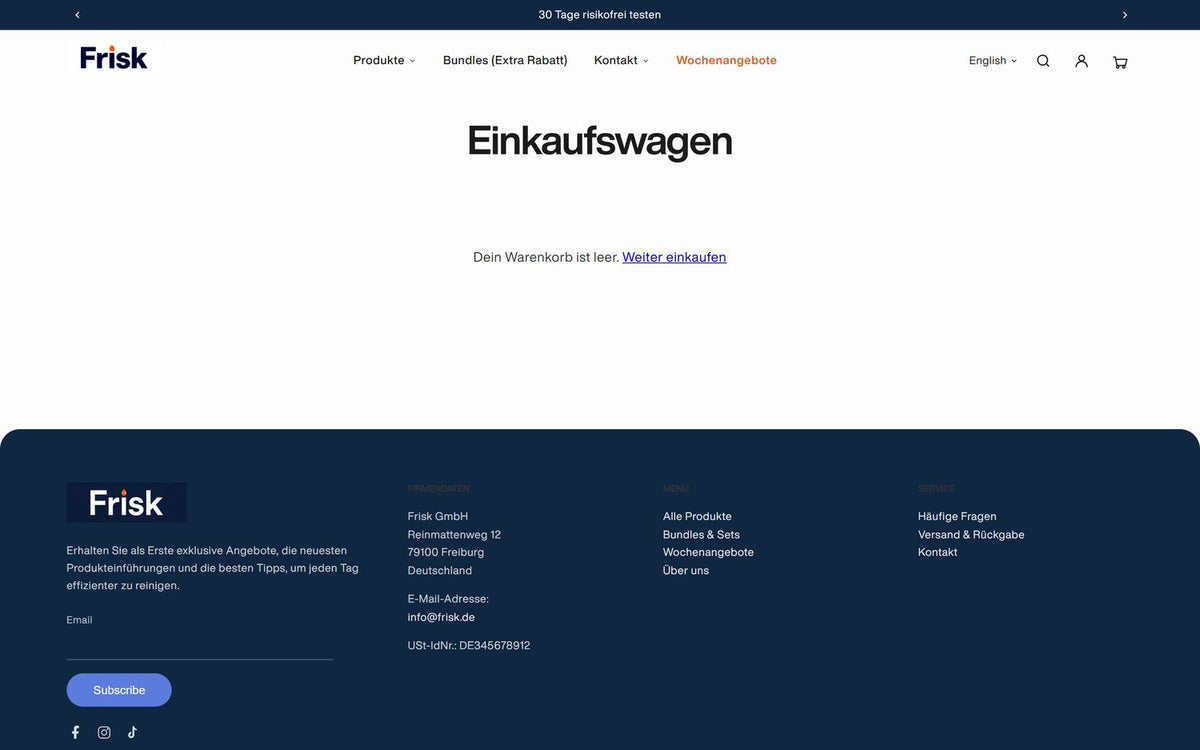Expand the Produkte dropdown menu
This screenshot has height=750, width=1200.
tap(384, 60)
